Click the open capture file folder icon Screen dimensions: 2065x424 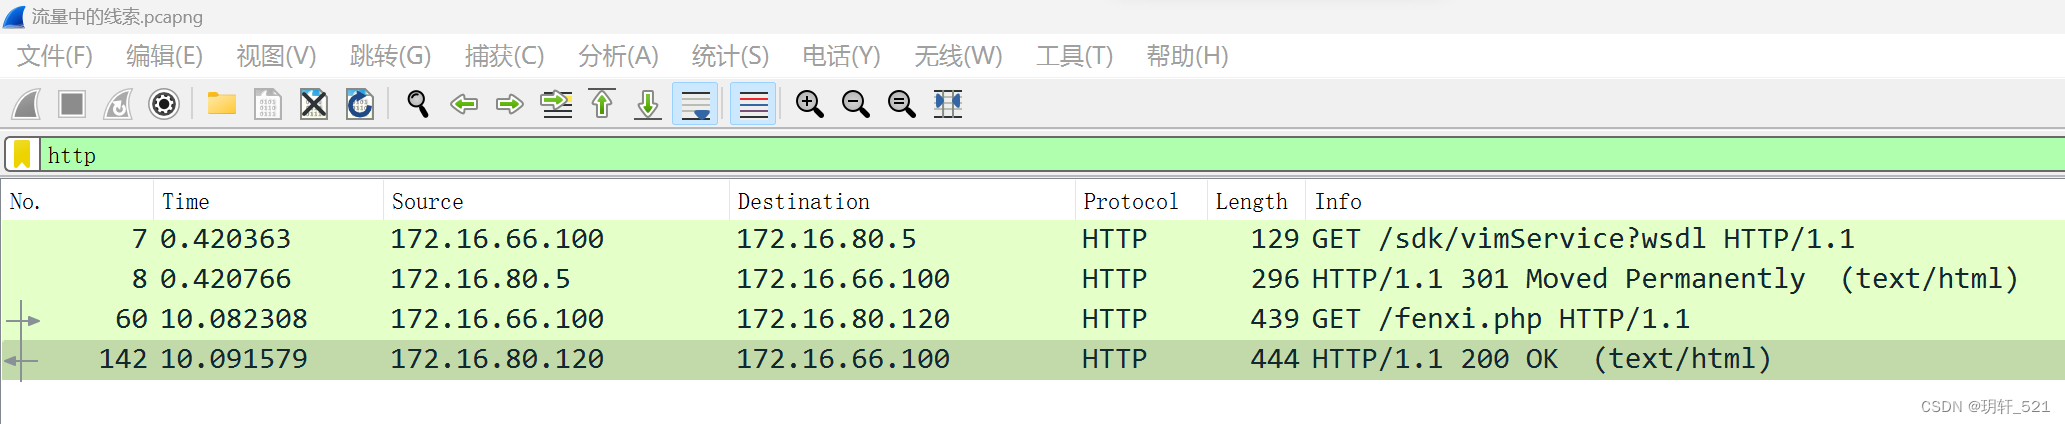(222, 104)
